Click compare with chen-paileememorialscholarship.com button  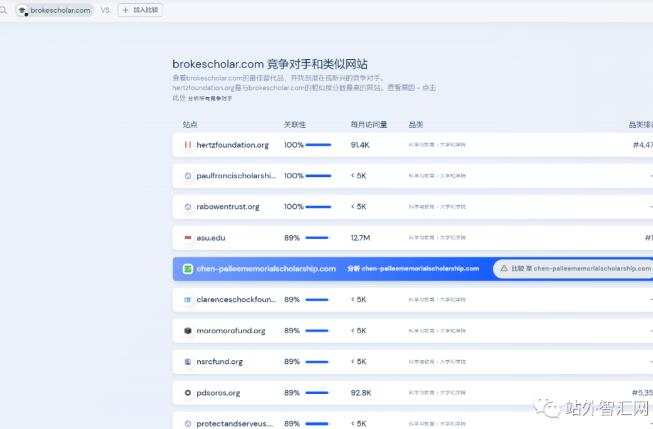tap(573, 269)
